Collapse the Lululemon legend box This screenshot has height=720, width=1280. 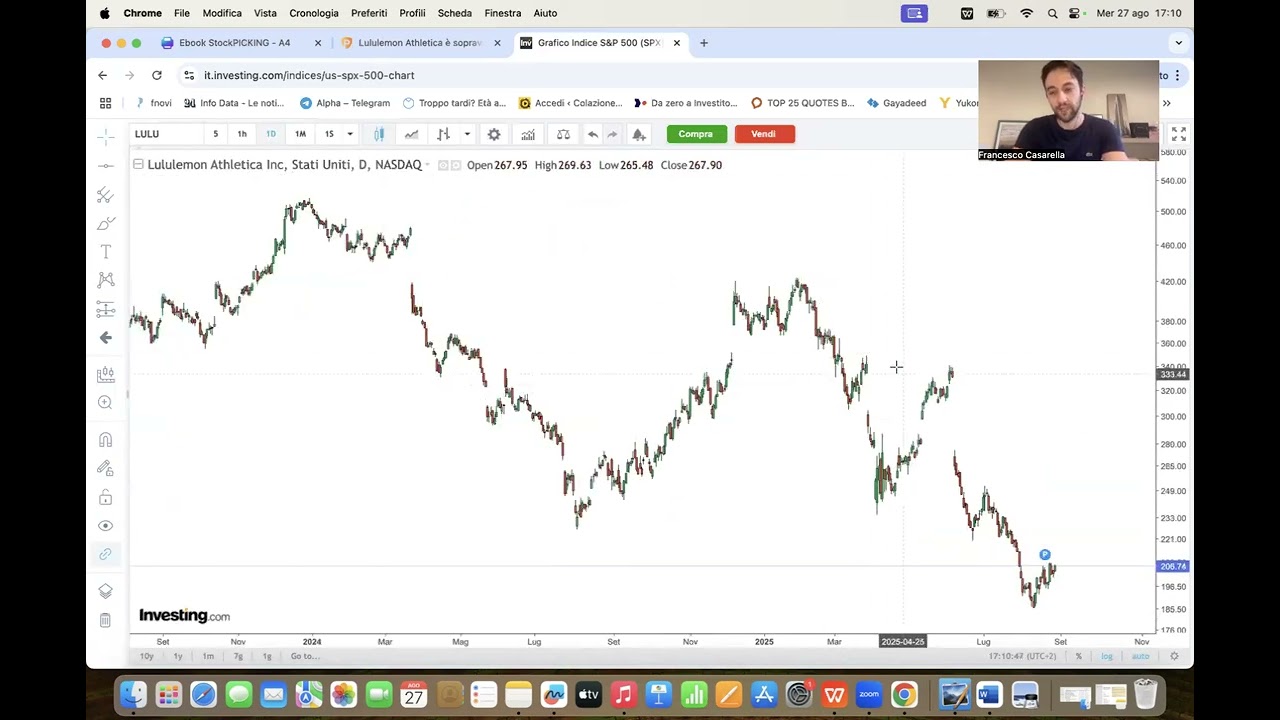pyautogui.click(x=138, y=164)
